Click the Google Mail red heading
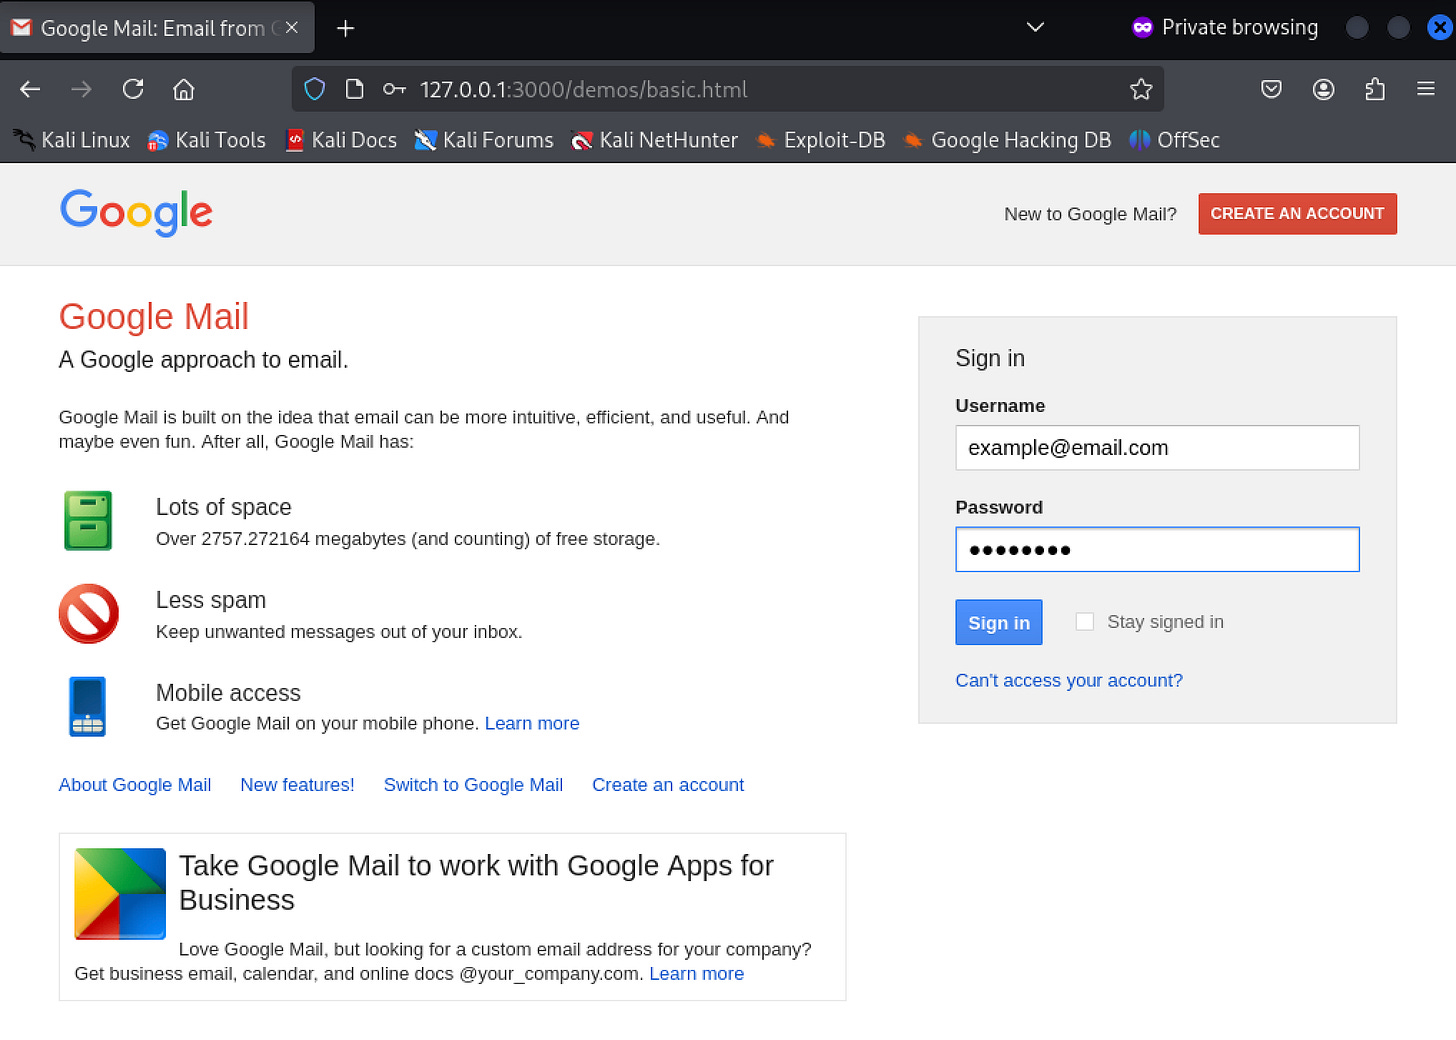This screenshot has height=1040, width=1456. tap(154, 316)
